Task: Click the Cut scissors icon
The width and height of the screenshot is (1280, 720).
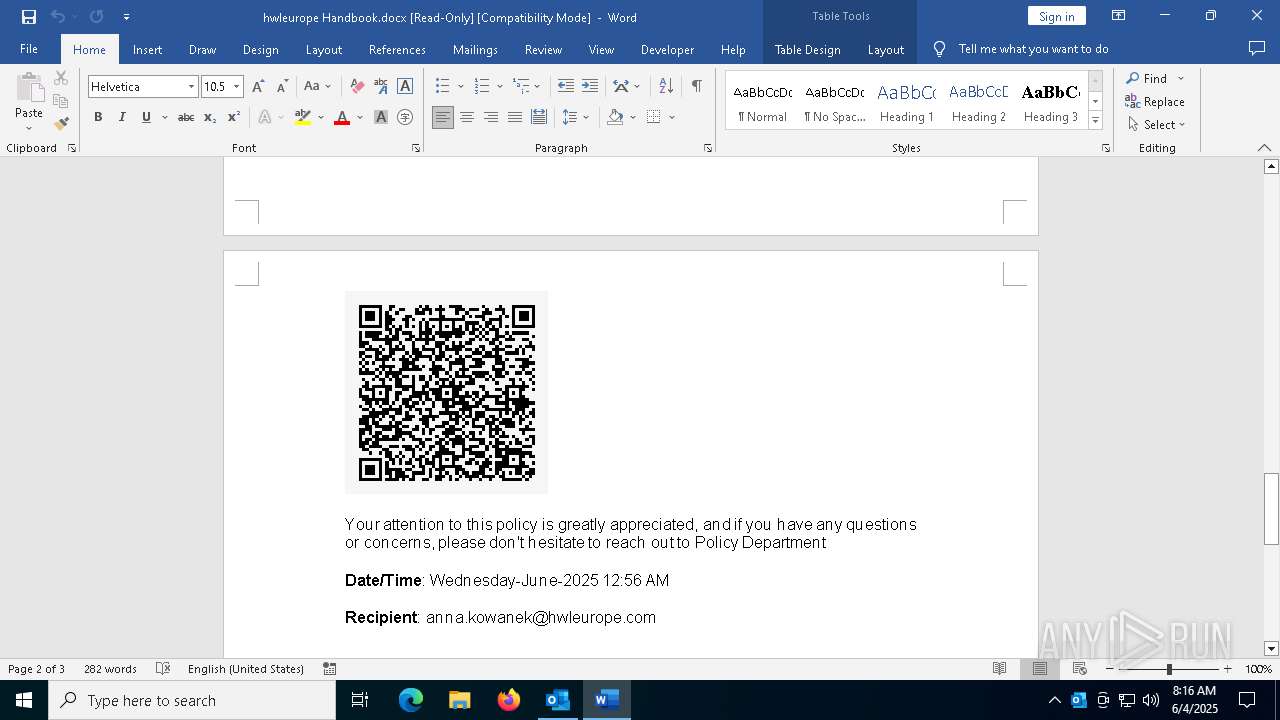Action: pyautogui.click(x=61, y=78)
